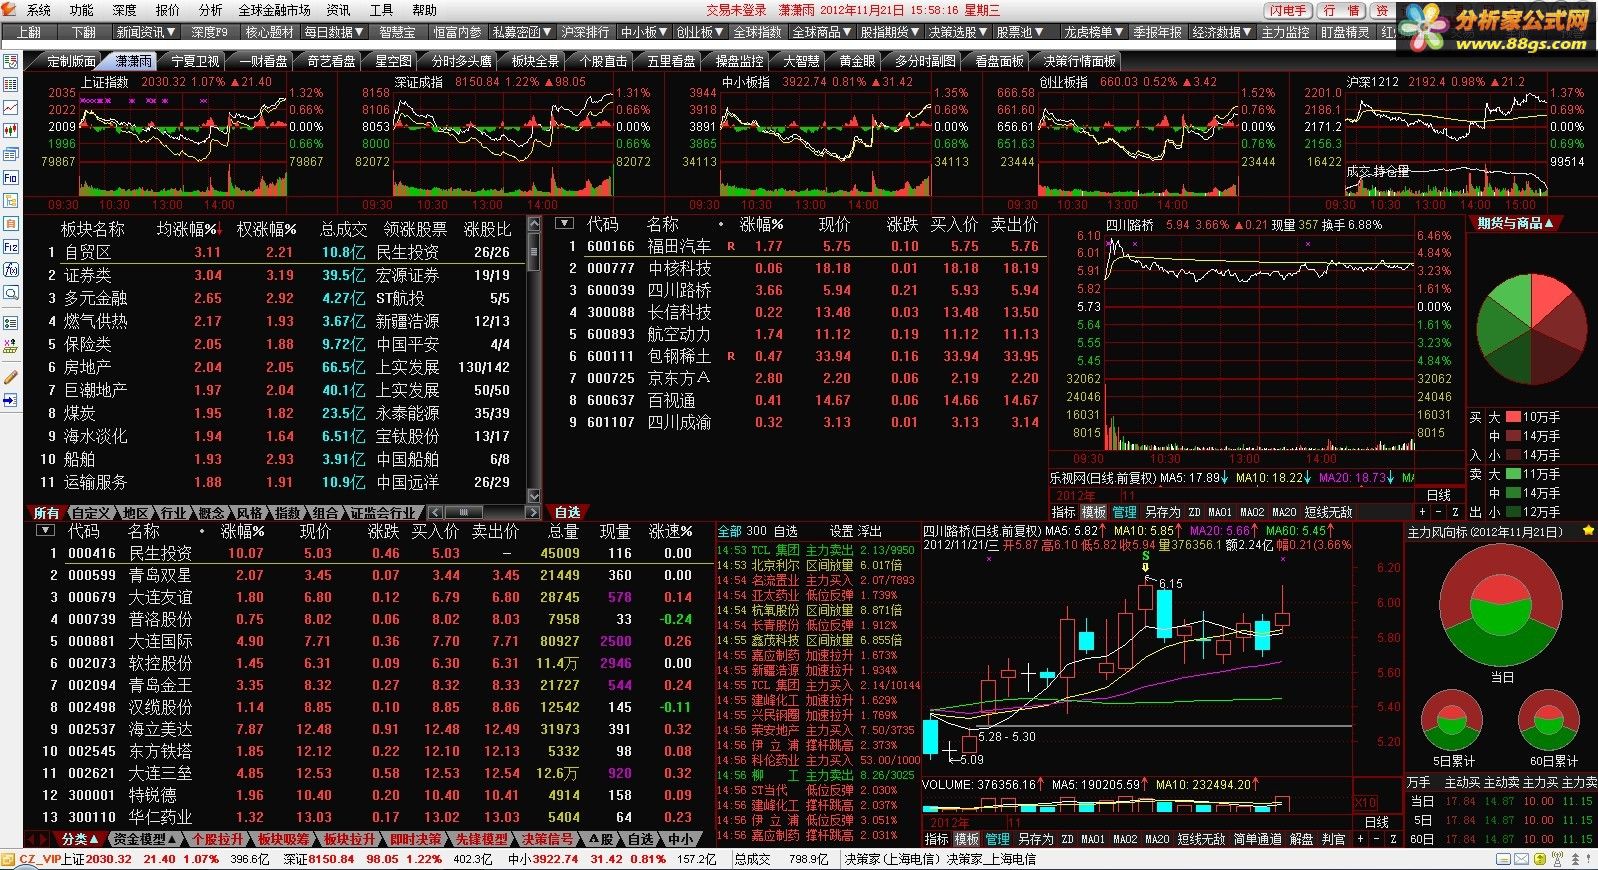1598x870 pixels.
Task: Select the 四川路桥 row in watchlist
Action: tap(800, 290)
